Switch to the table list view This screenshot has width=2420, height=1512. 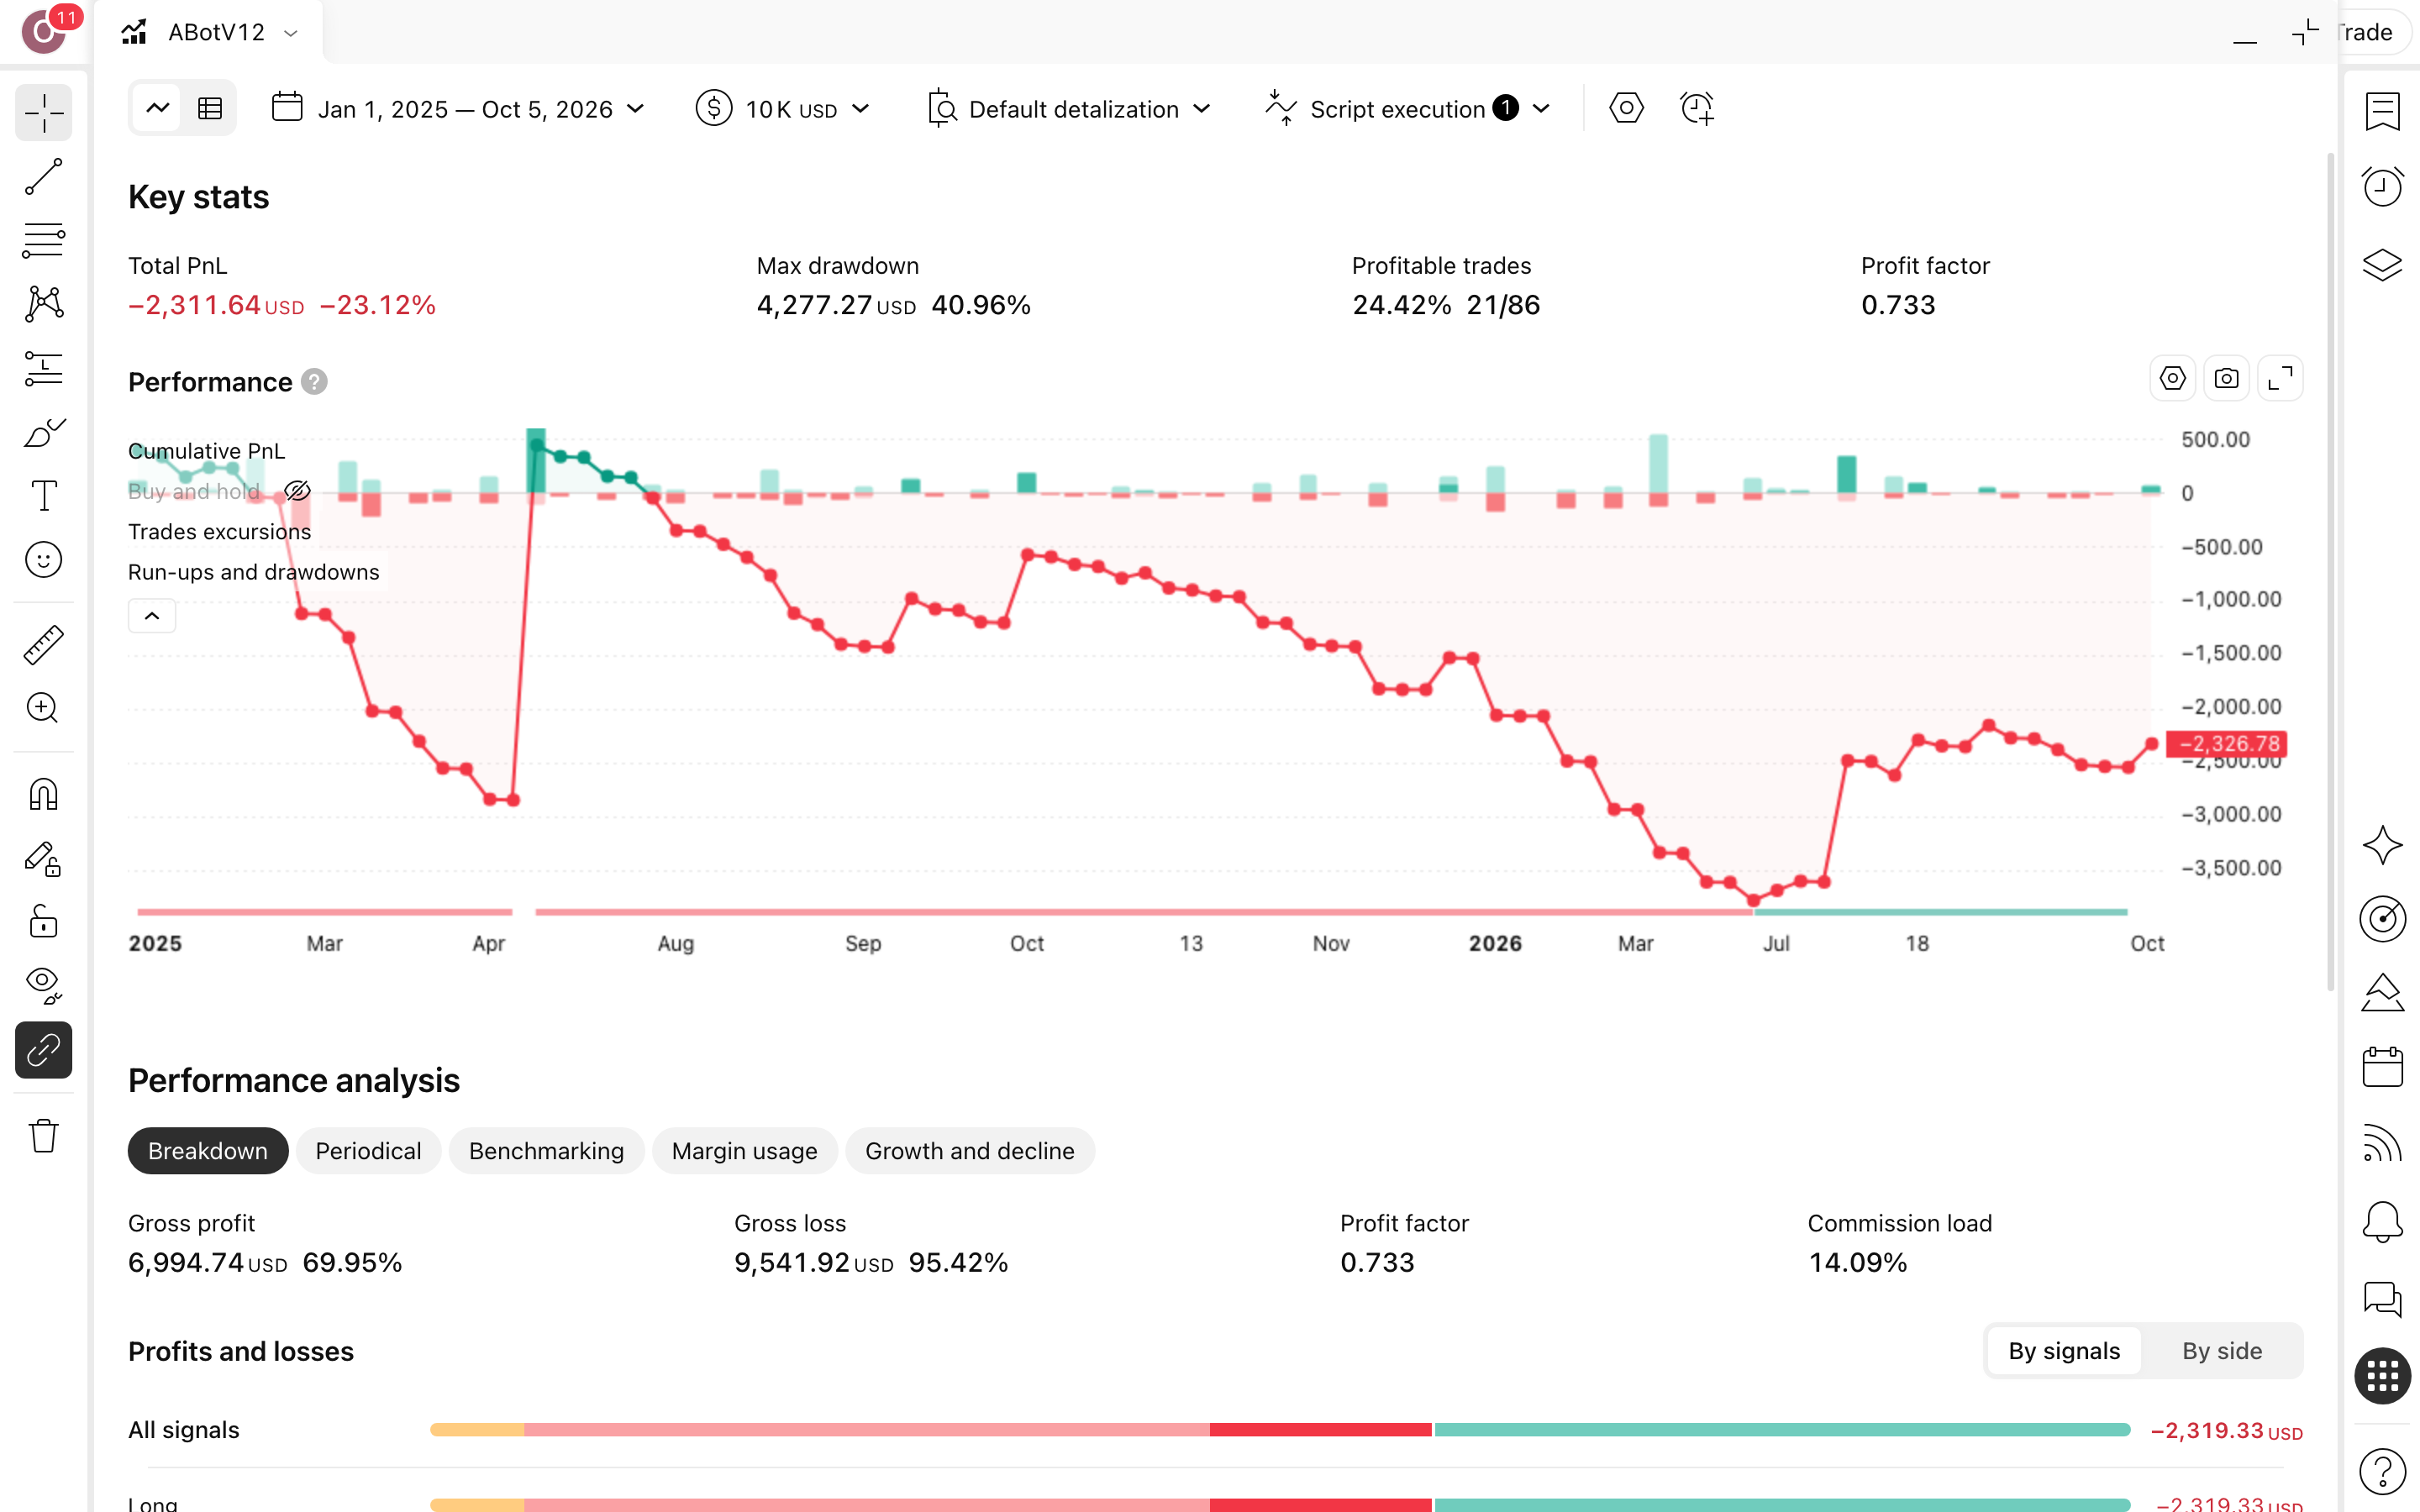click(x=210, y=108)
